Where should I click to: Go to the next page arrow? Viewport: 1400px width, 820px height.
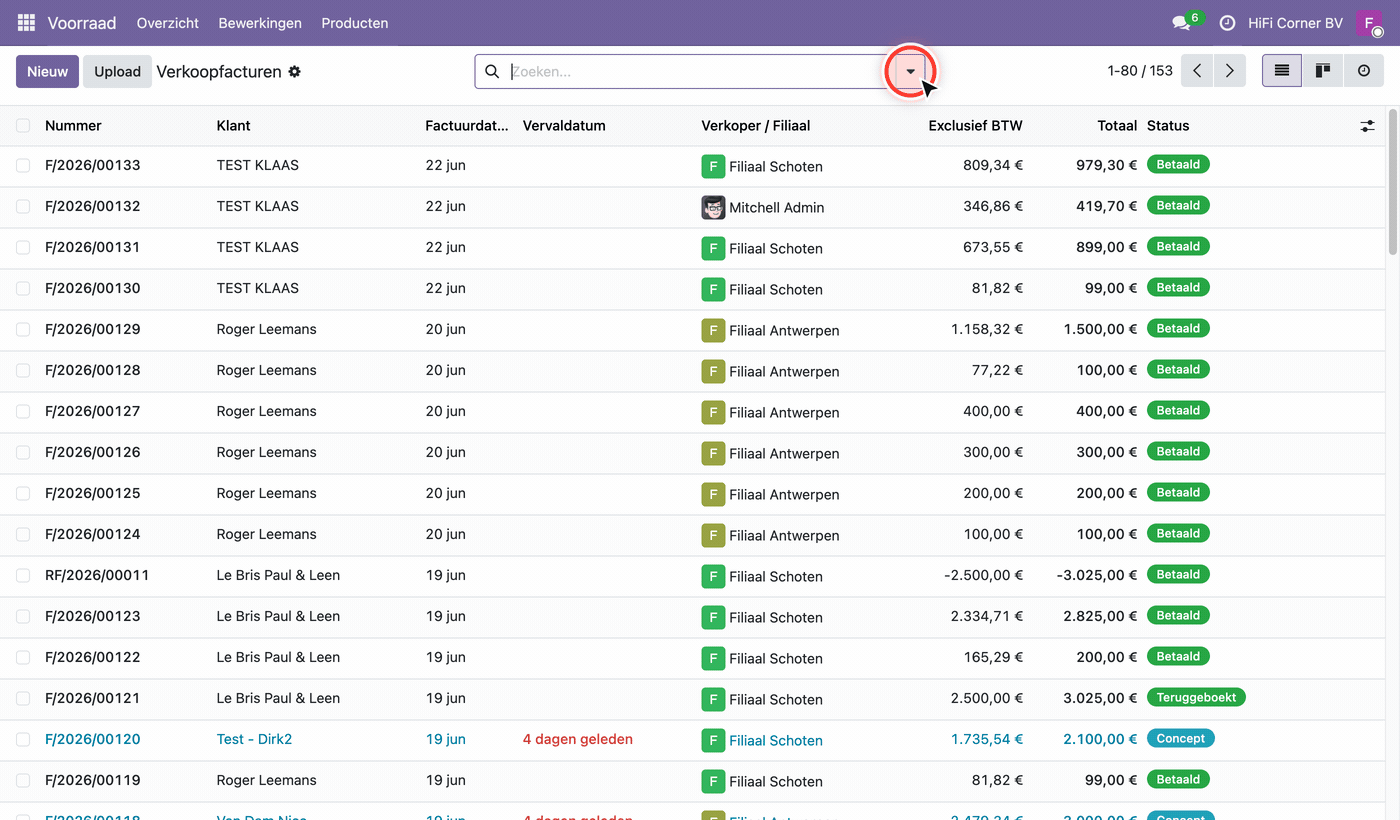click(1230, 71)
